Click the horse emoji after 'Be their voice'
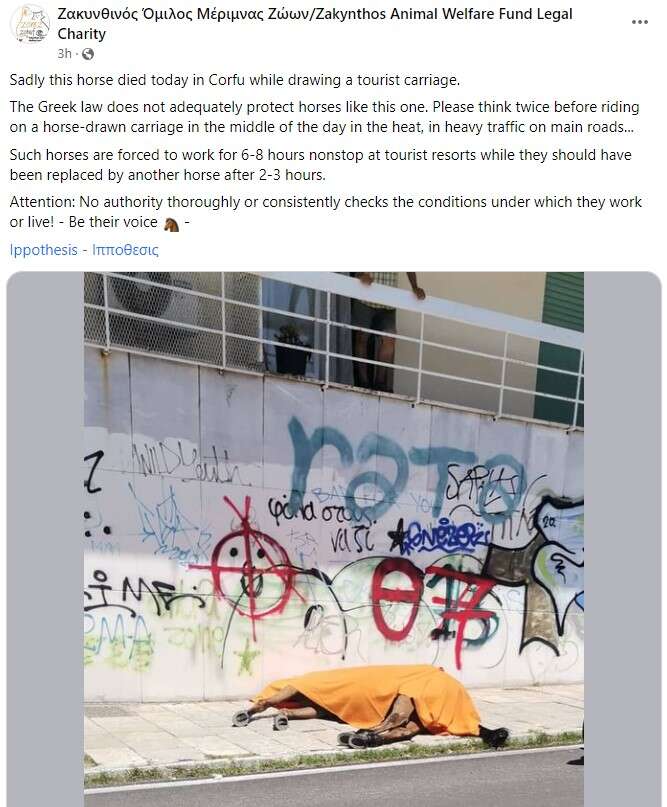667x807 pixels. [x=171, y=224]
